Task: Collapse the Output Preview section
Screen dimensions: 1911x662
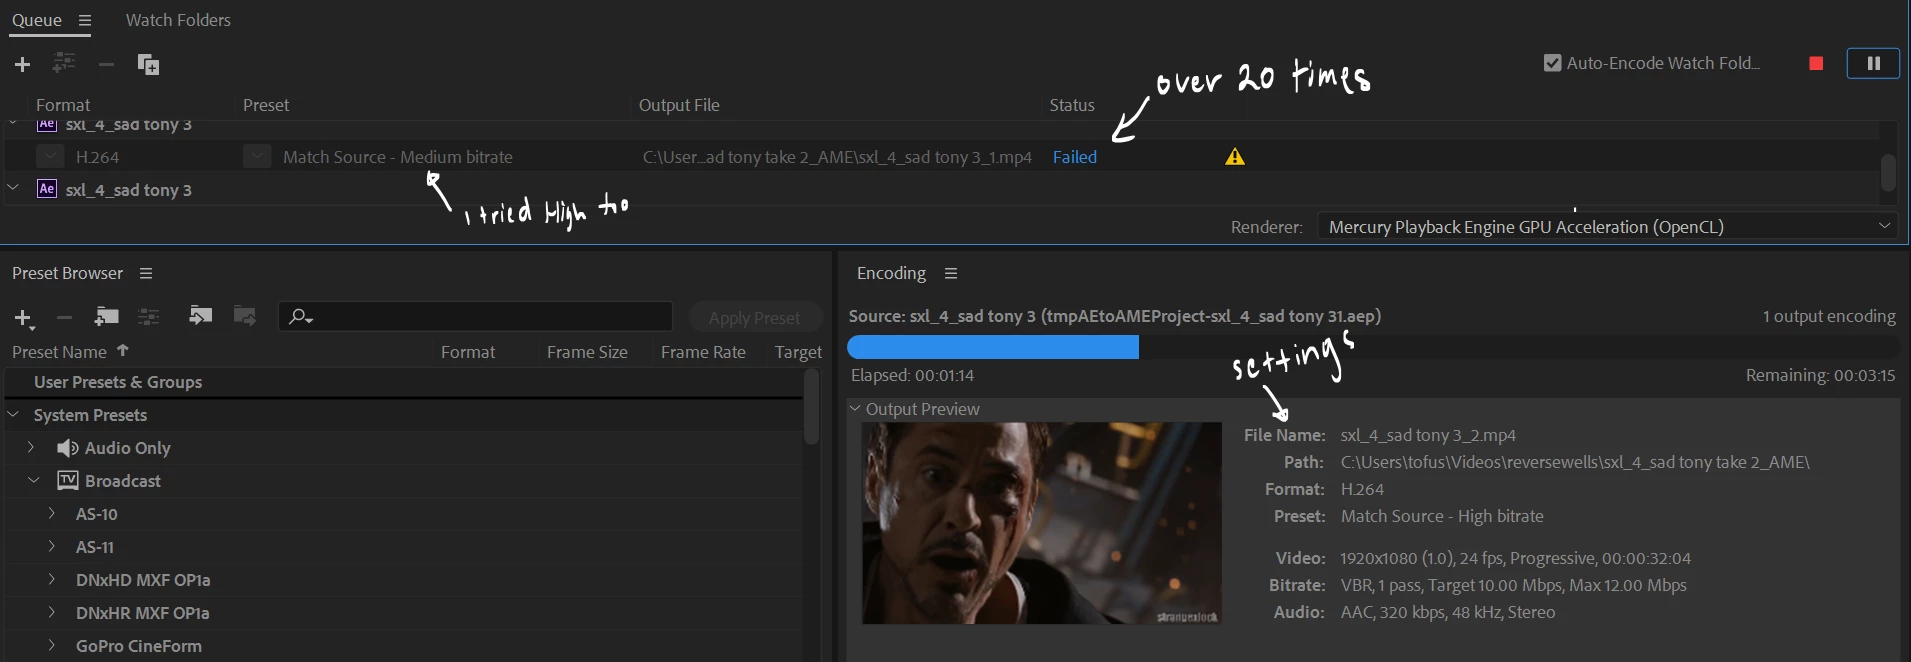Action: 855,408
